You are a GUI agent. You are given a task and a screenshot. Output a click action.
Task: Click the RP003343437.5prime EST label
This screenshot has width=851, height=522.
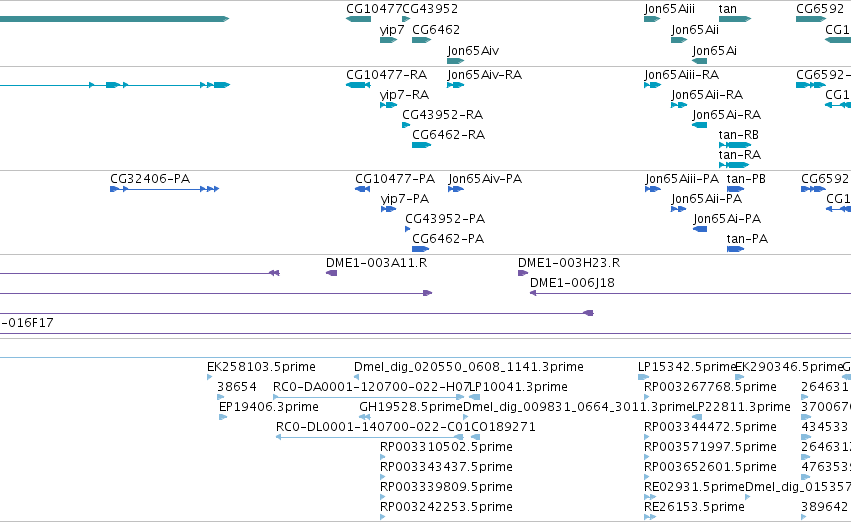(446, 467)
